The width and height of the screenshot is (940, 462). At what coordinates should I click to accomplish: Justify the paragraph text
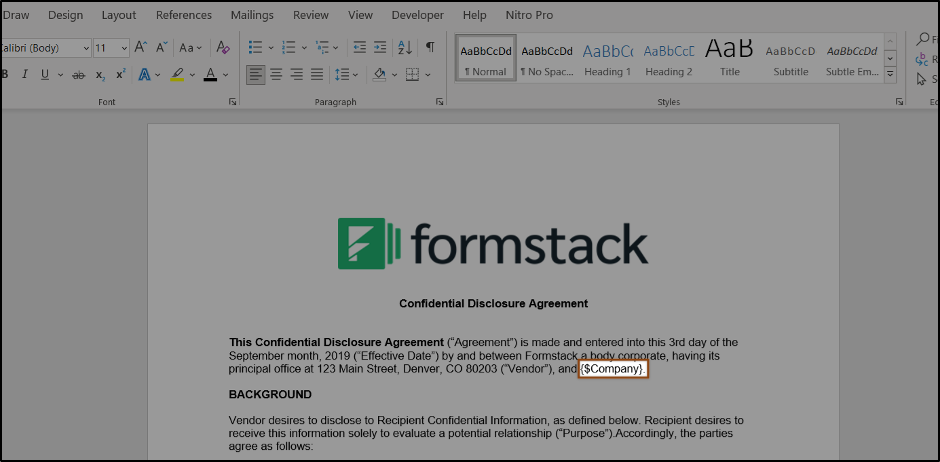point(317,75)
